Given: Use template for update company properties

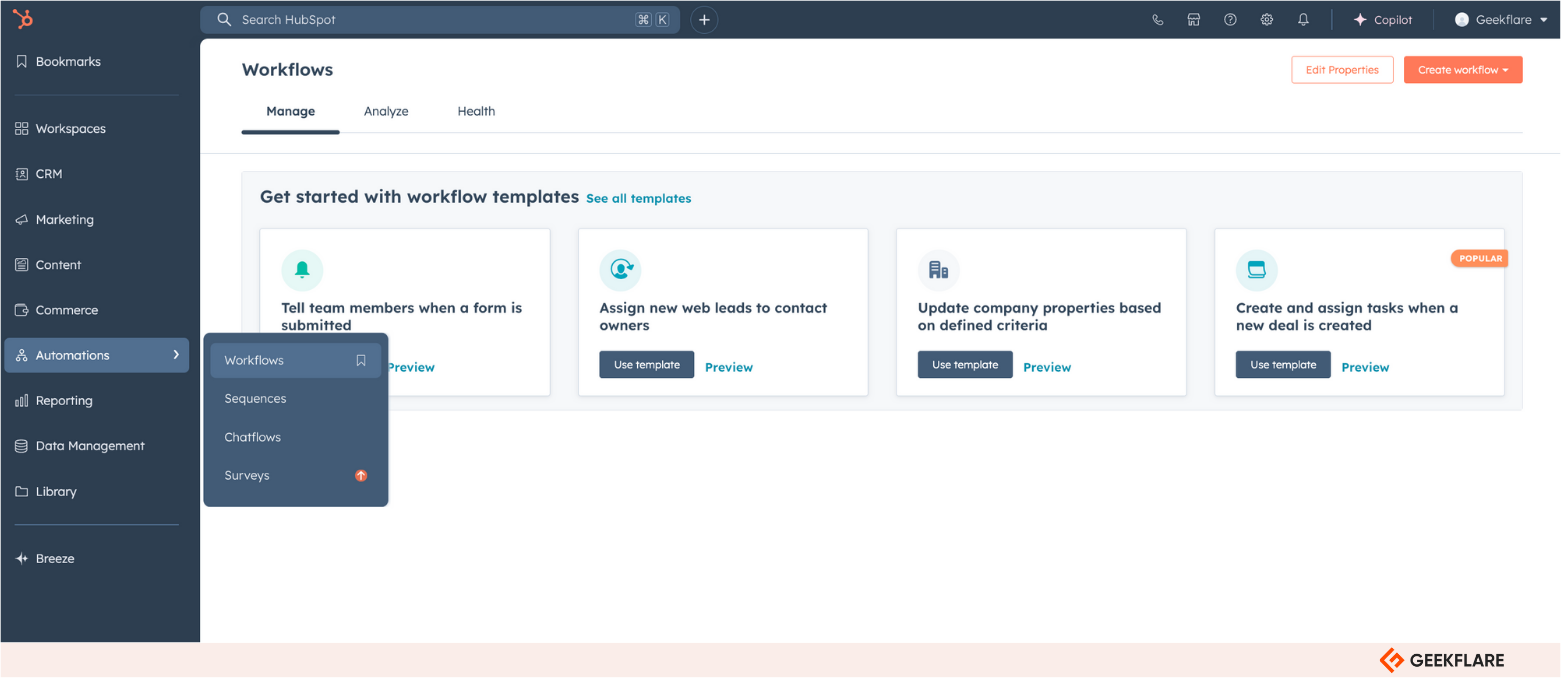Looking at the screenshot, I should tap(965, 365).
